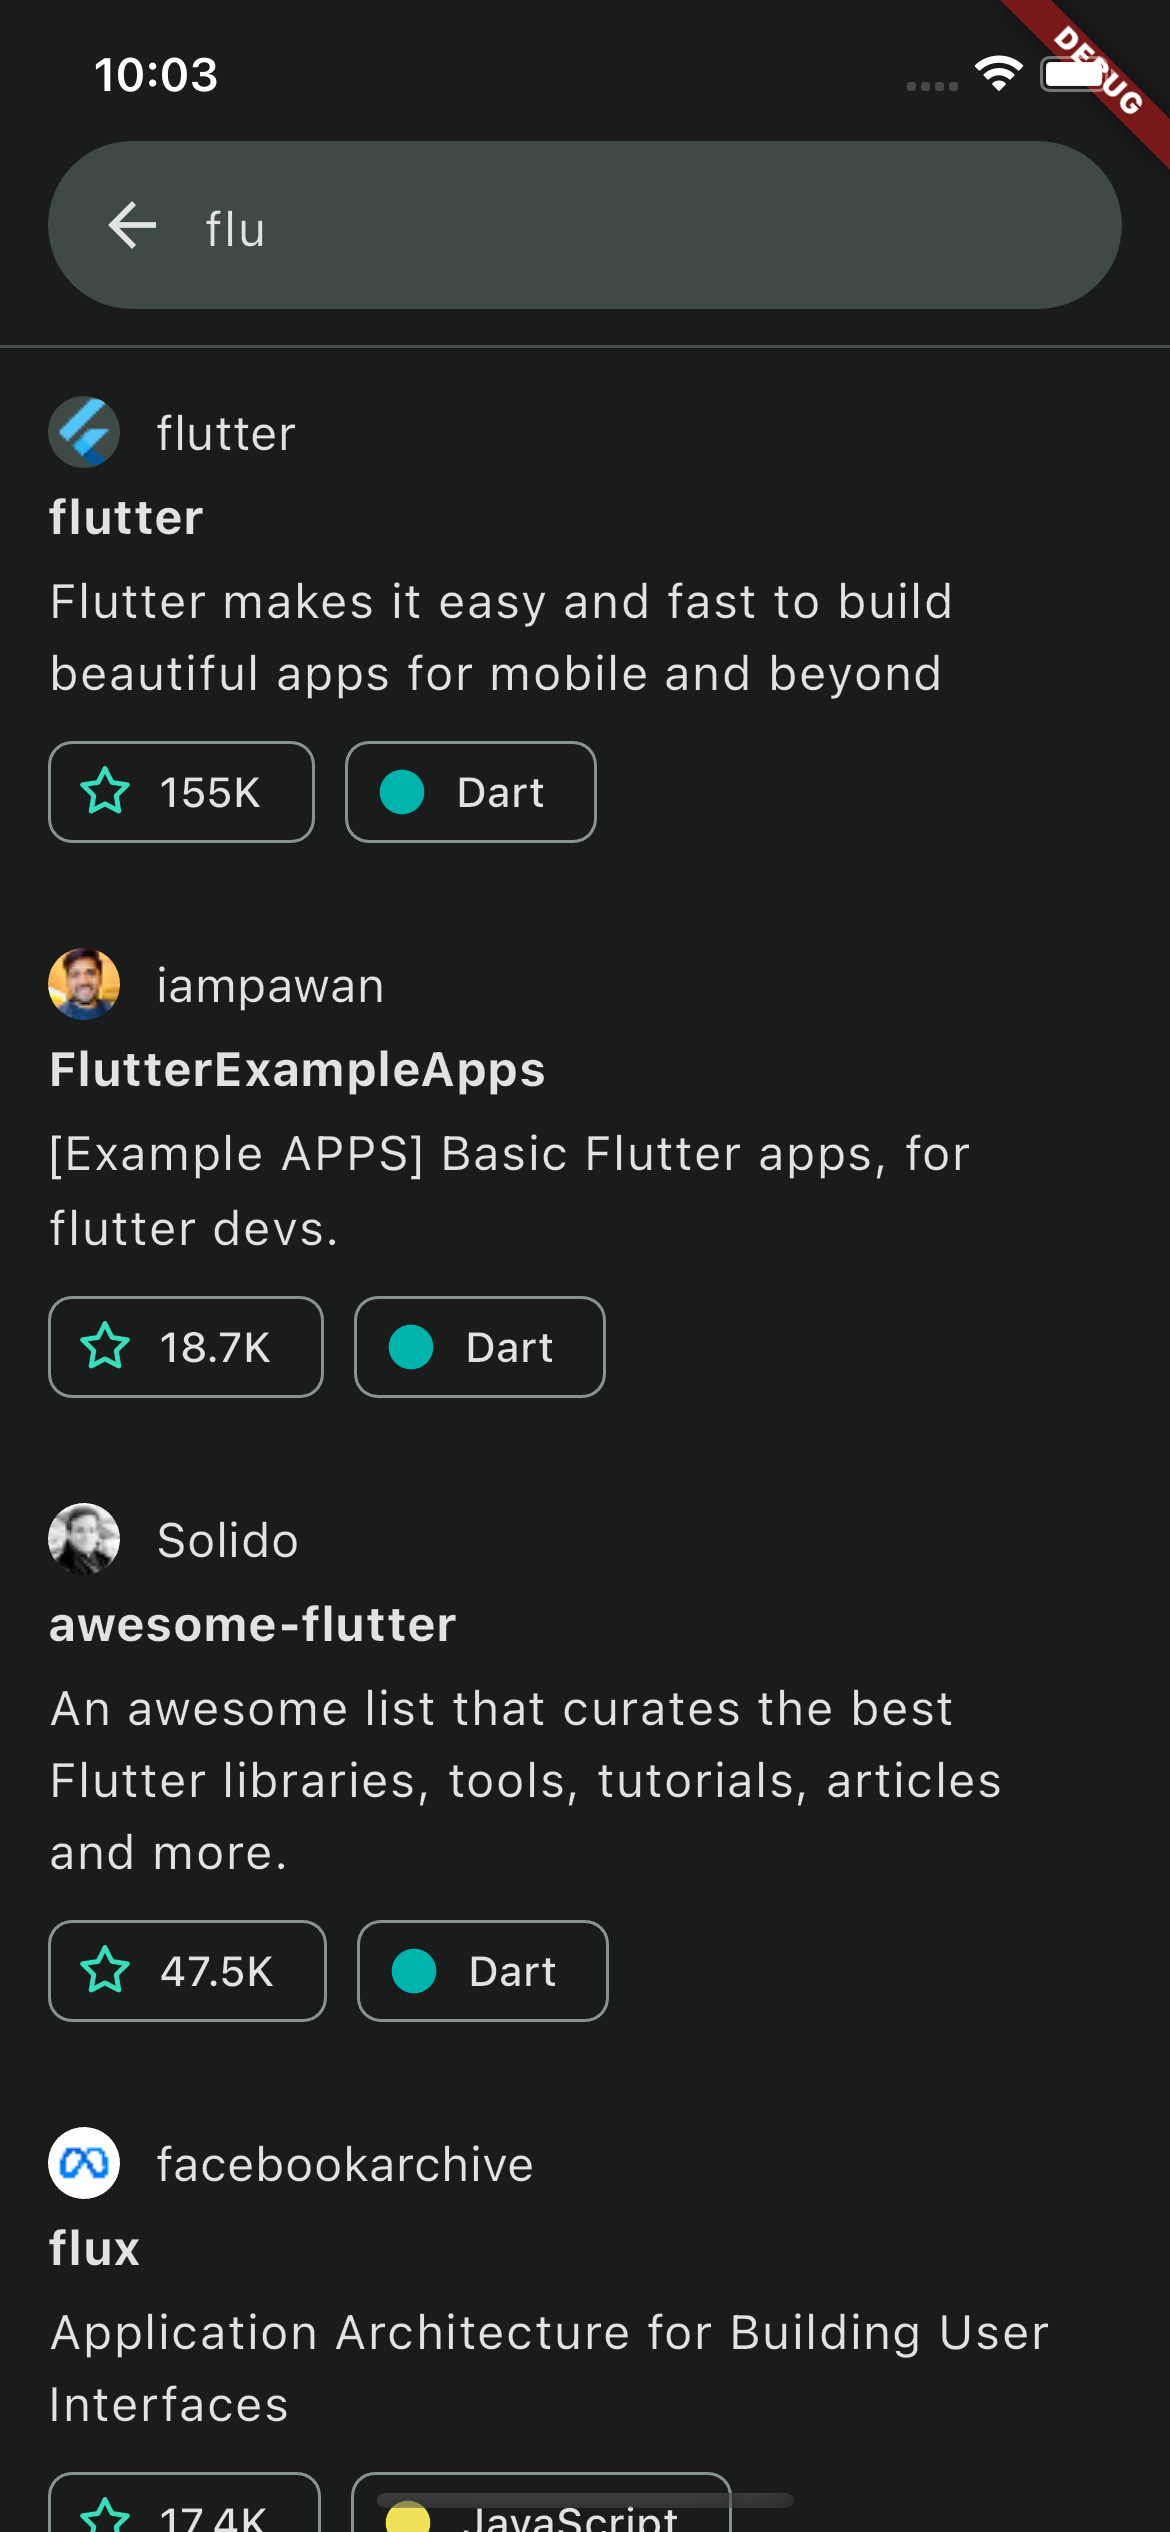The height and width of the screenshot is (2532, 1170).
Task: Click the teal Dart color dot on awesome-flutter
Action: 412,1971
